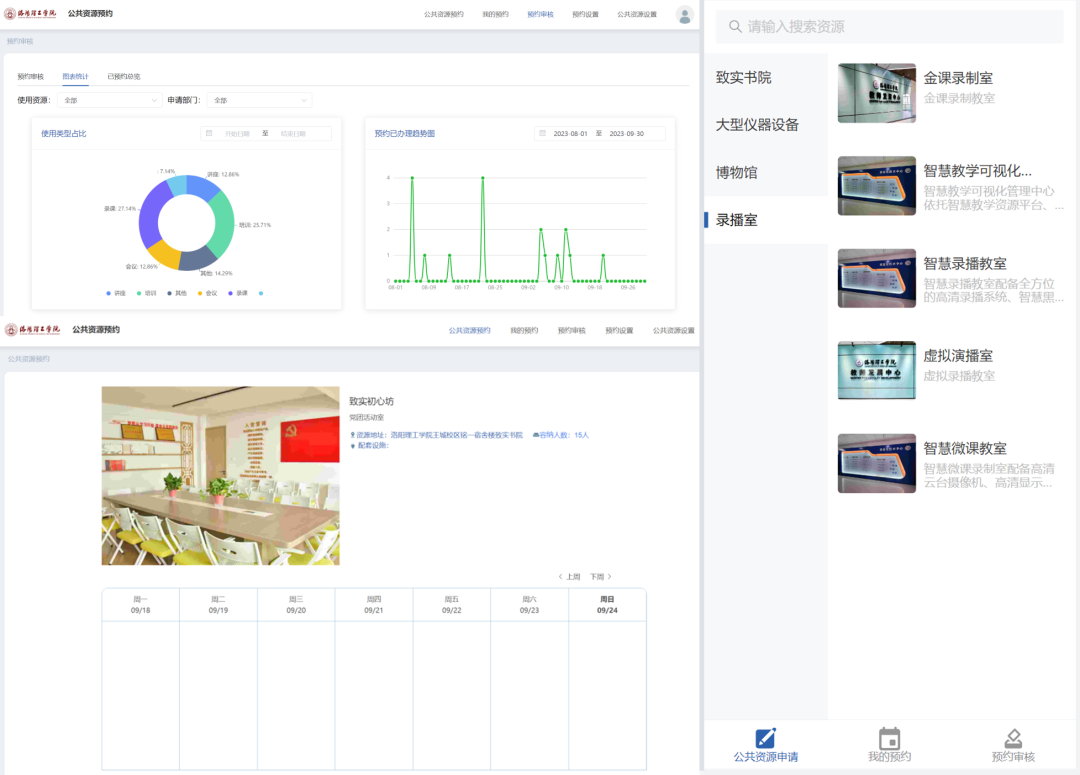Toggle 培训 legend item in donut chart
This screenshot has width=1080, height=775.
(146, 293)
